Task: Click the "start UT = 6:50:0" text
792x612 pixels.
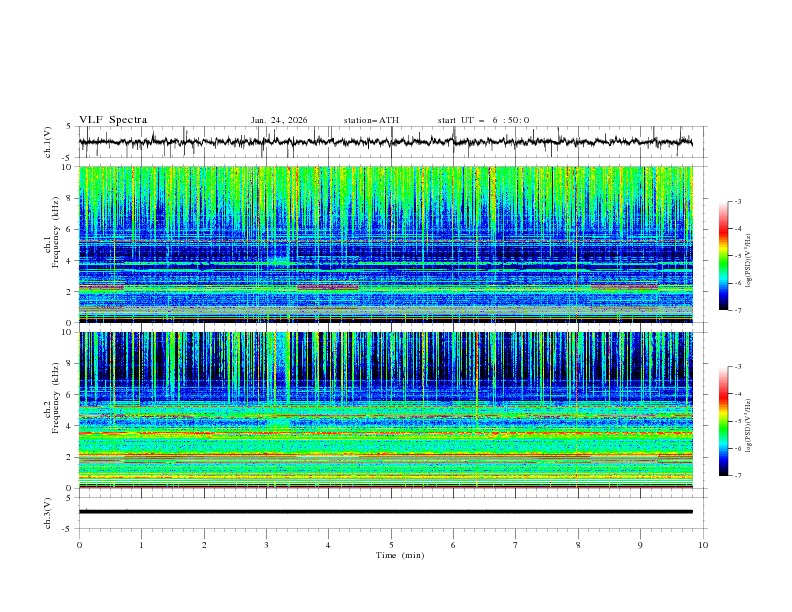Action: 483,120
